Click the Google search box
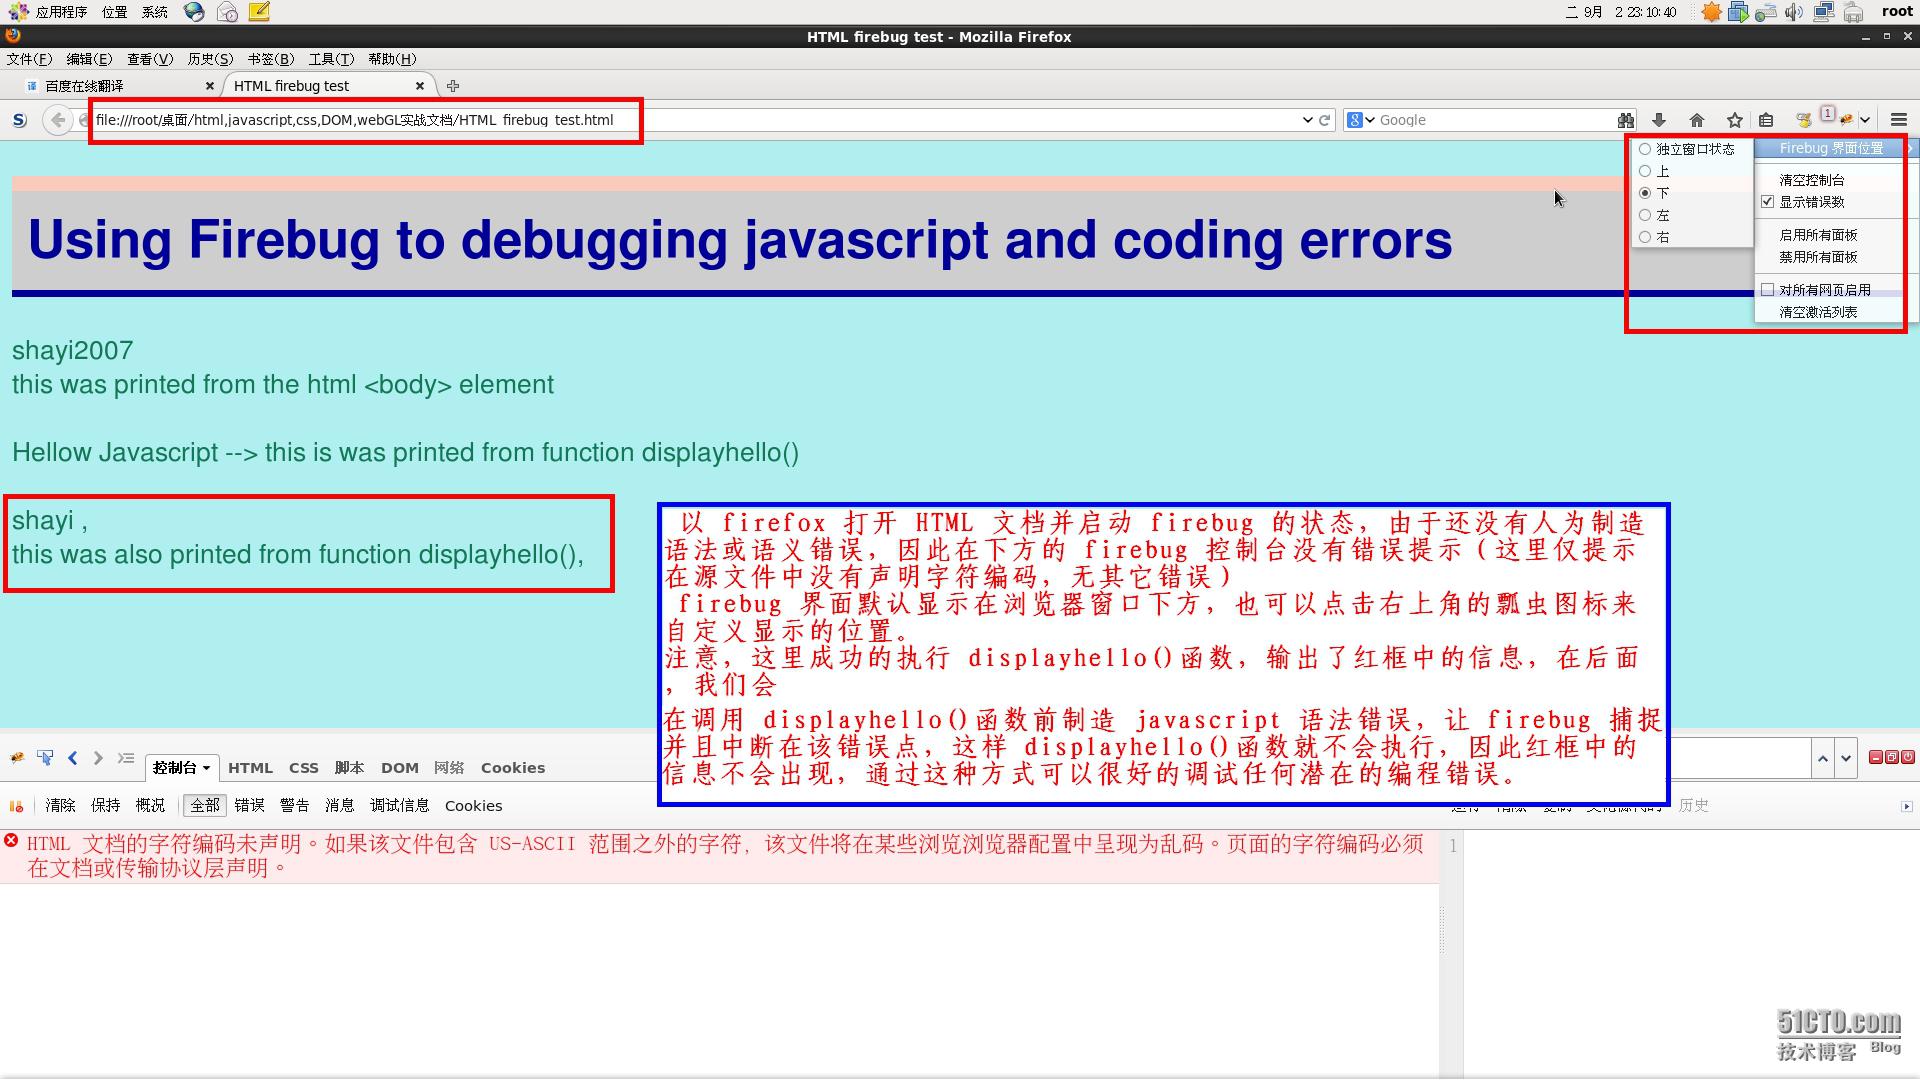This screenshot has width=1920, height=1080. click(x=1495, y=120)
